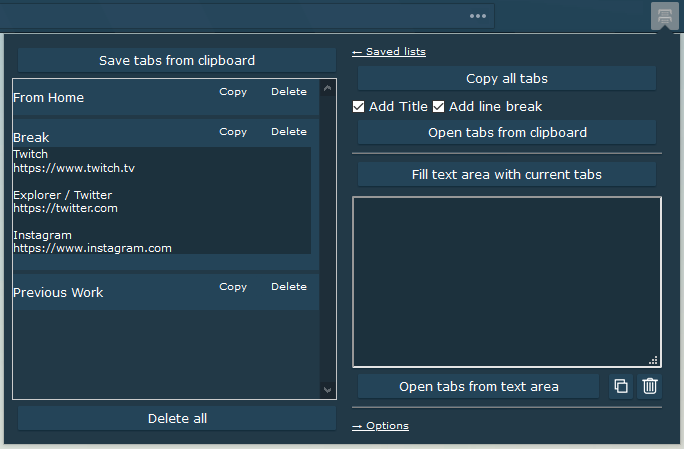Toggle the Add Title checkbox
Viewport: 684px width, 449px height.
click(x=359, y=107)
